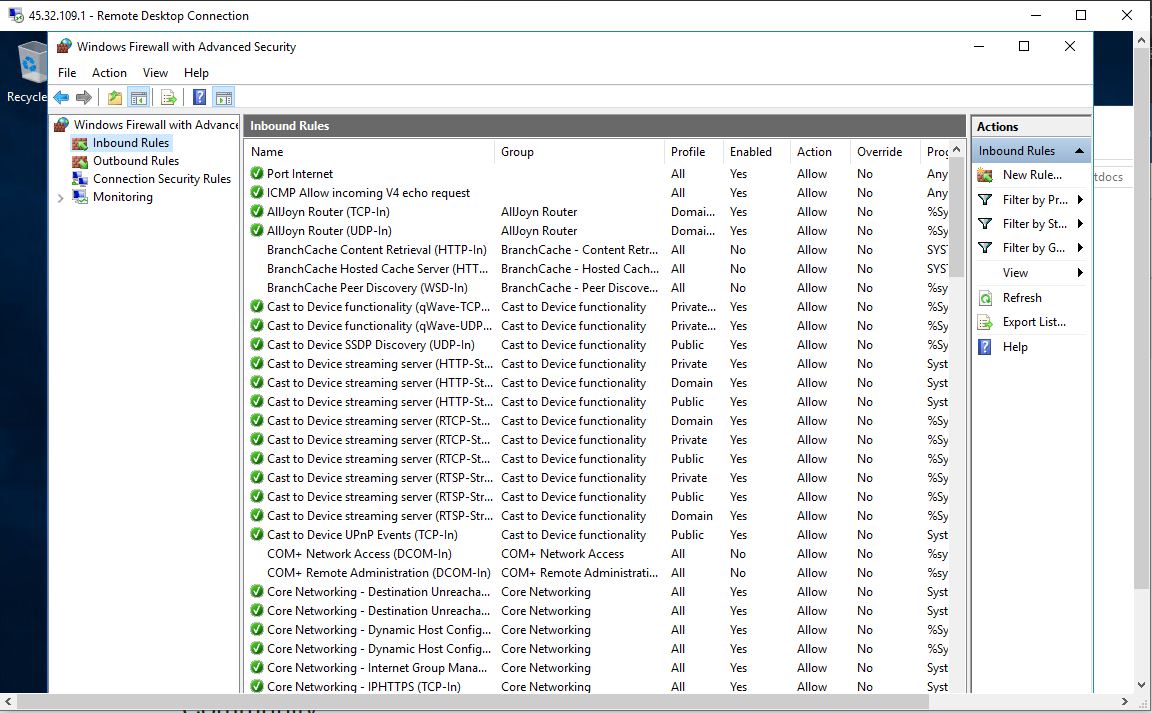The height and width of the screenshot is (713, 1152).
Task: Click the Export List icon in the toolbar
Action: pyautogui.click(x=168, y=97)
